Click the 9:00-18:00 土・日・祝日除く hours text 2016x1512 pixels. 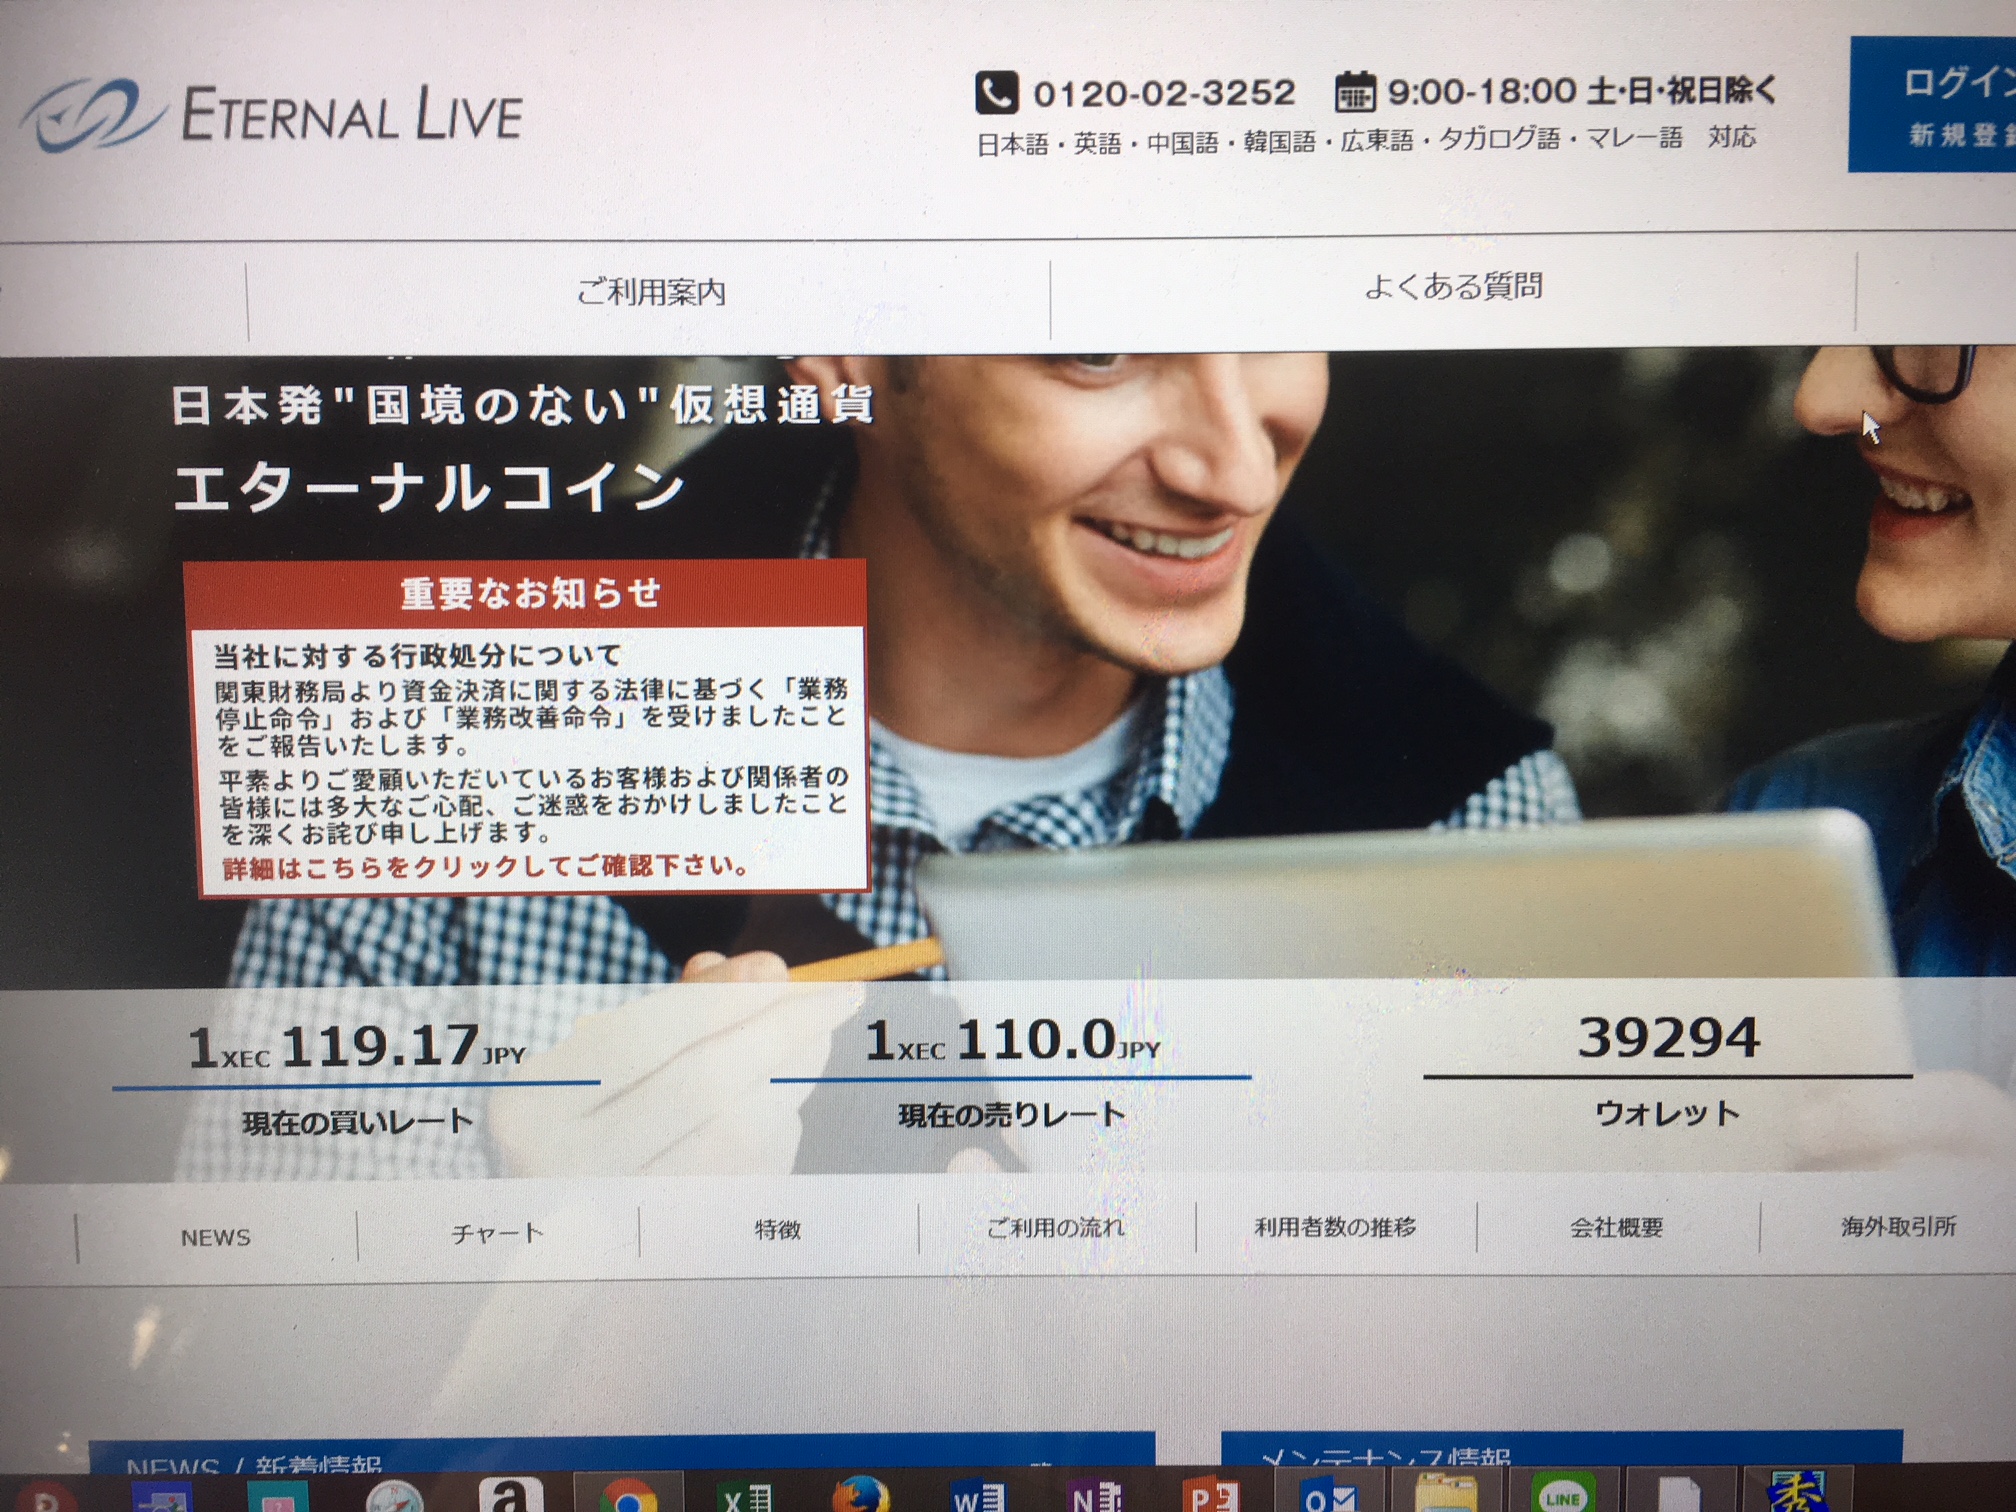1582,92
